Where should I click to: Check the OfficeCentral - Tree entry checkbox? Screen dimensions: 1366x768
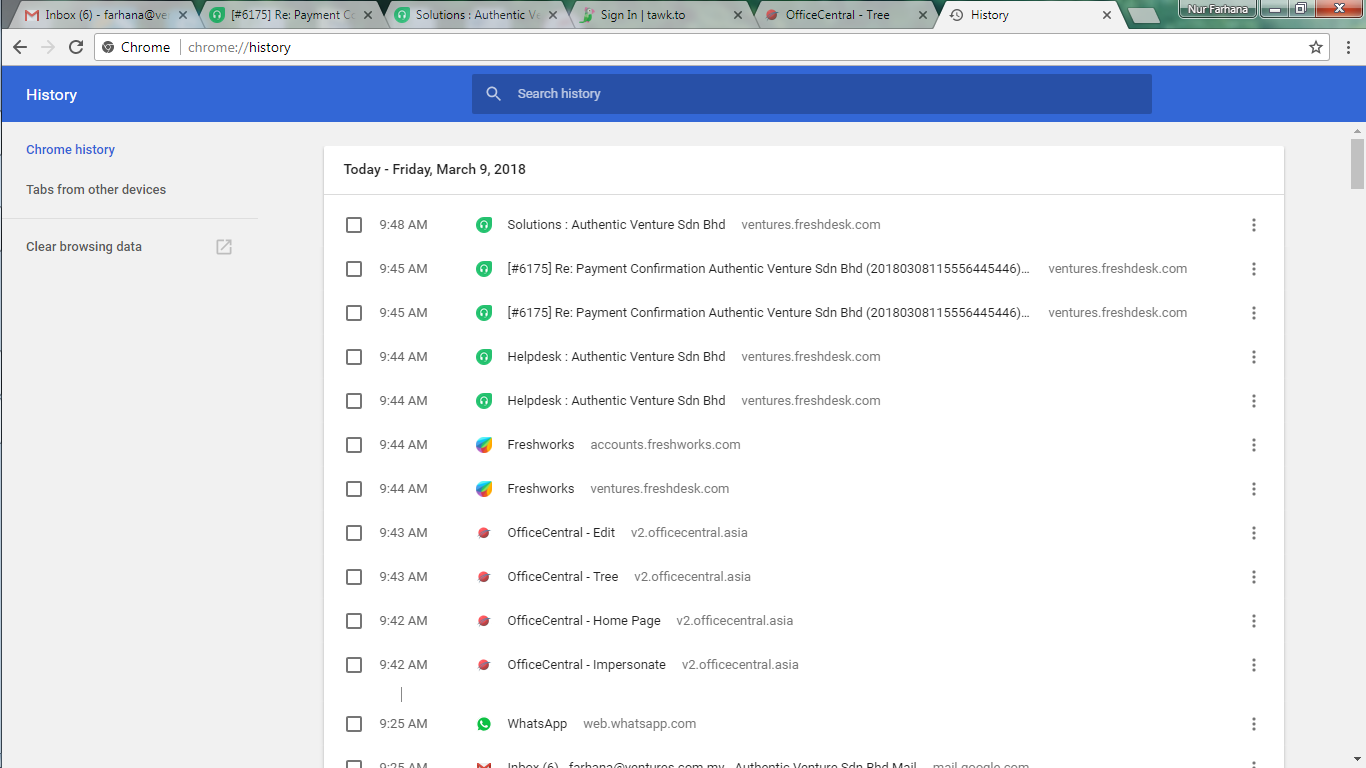pos(354,577)
